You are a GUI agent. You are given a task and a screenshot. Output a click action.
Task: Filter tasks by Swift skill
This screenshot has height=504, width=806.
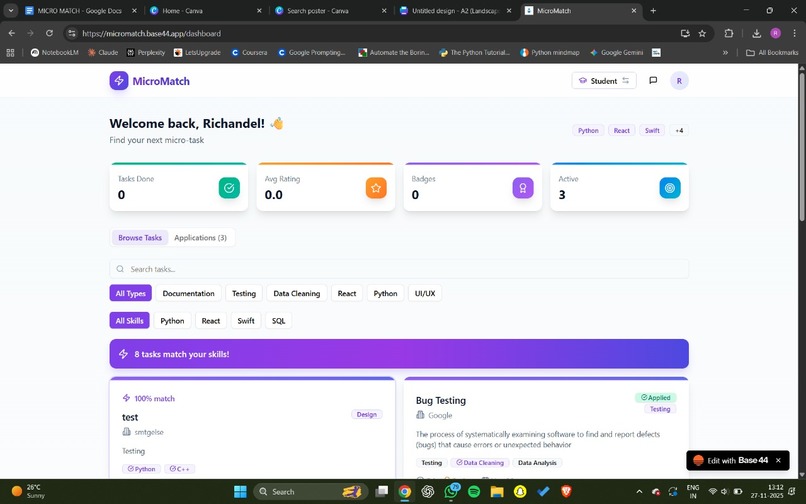coord(246,320)
